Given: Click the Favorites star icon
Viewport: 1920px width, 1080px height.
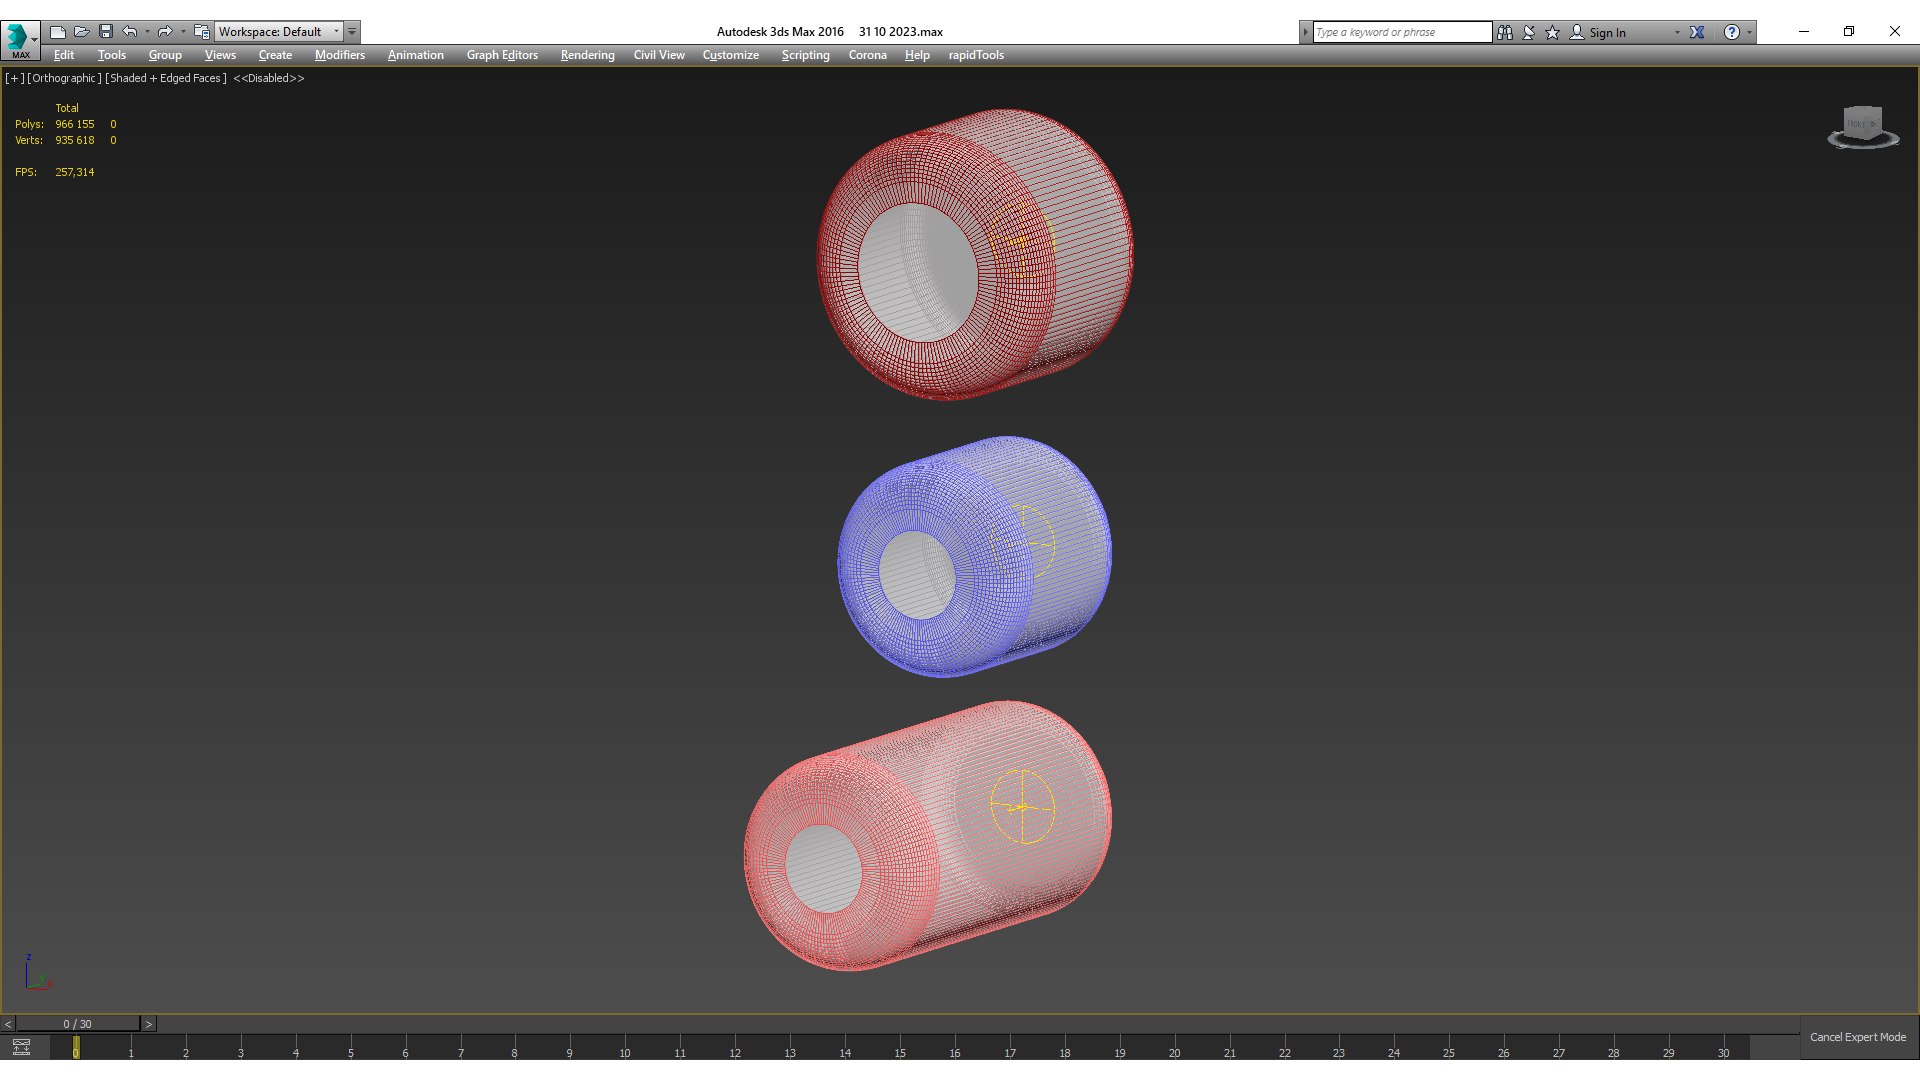Looking at the screenshot, I should pos(1552,32).
